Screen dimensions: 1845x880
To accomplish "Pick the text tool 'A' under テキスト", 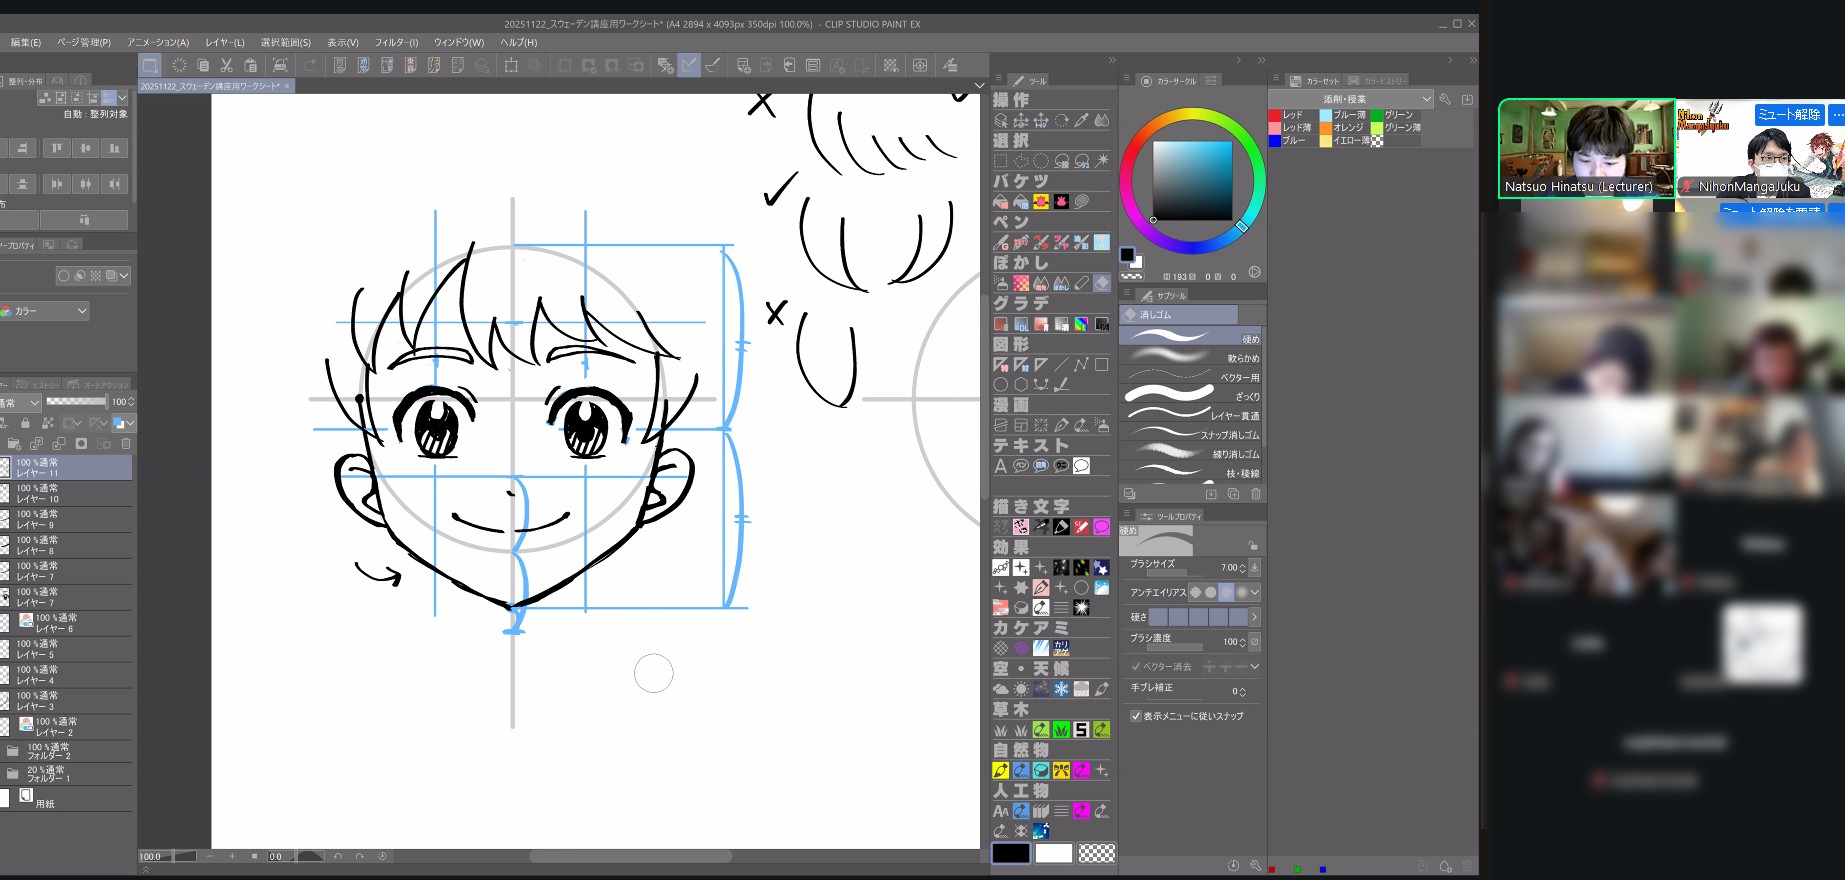I will coord(1000,466).
